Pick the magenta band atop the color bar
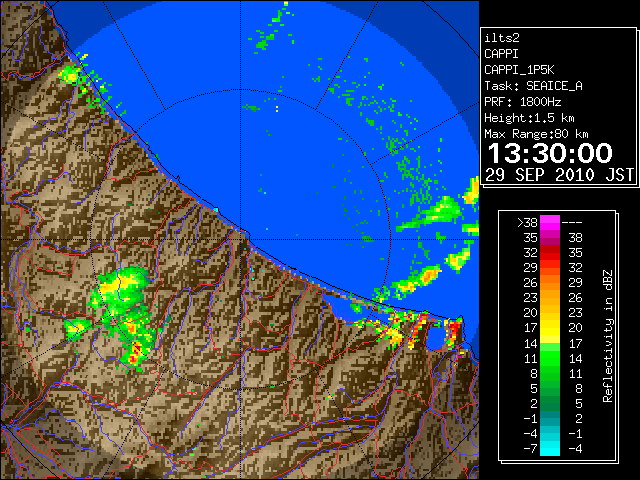The width and height of the screenshot is (640, 480). 550,223
